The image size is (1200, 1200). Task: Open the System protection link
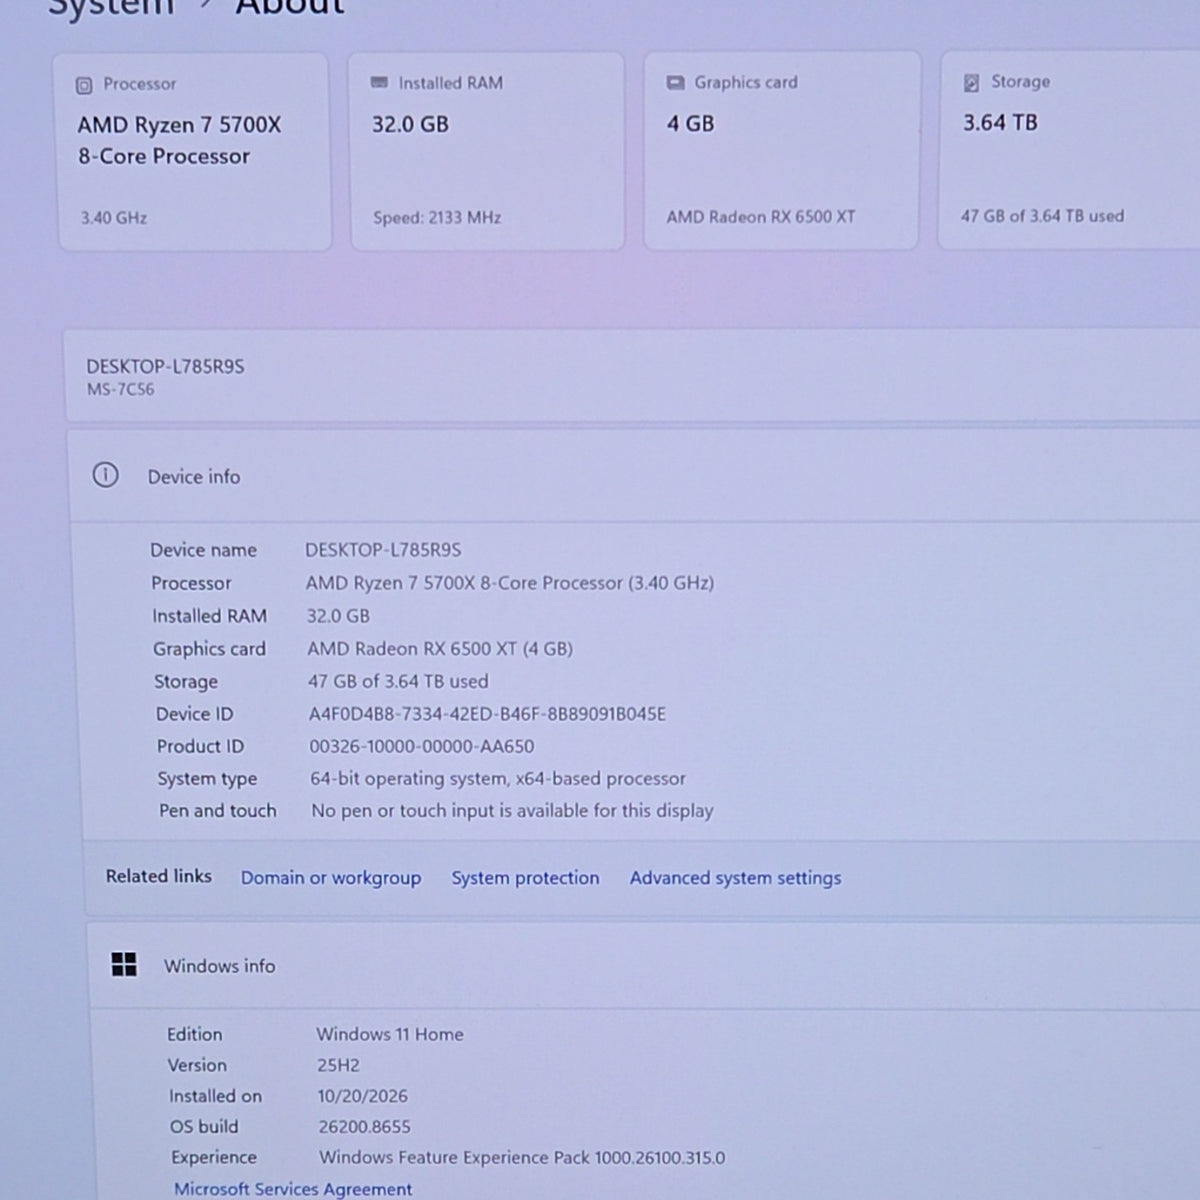pos(525,877)
